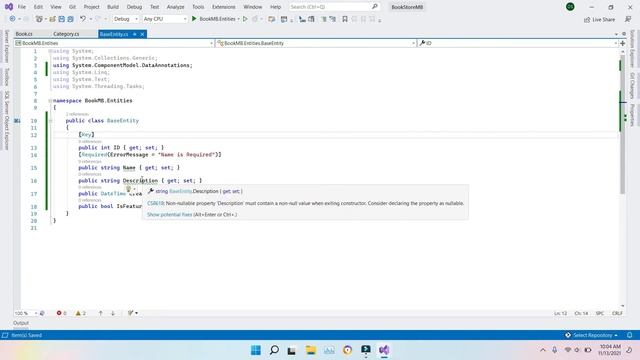Open the active documents list dropdown arrow

[x=616, y=34]
